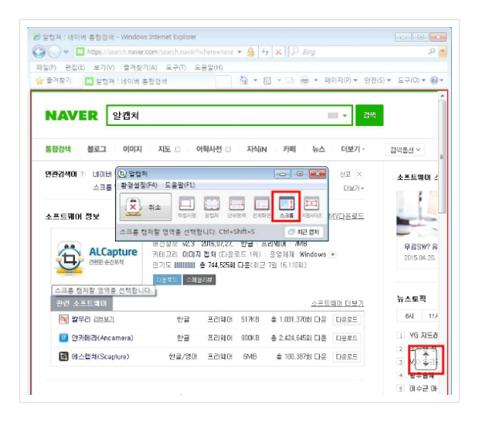Open the 도움말(H) menu in IE

(209, 68)
